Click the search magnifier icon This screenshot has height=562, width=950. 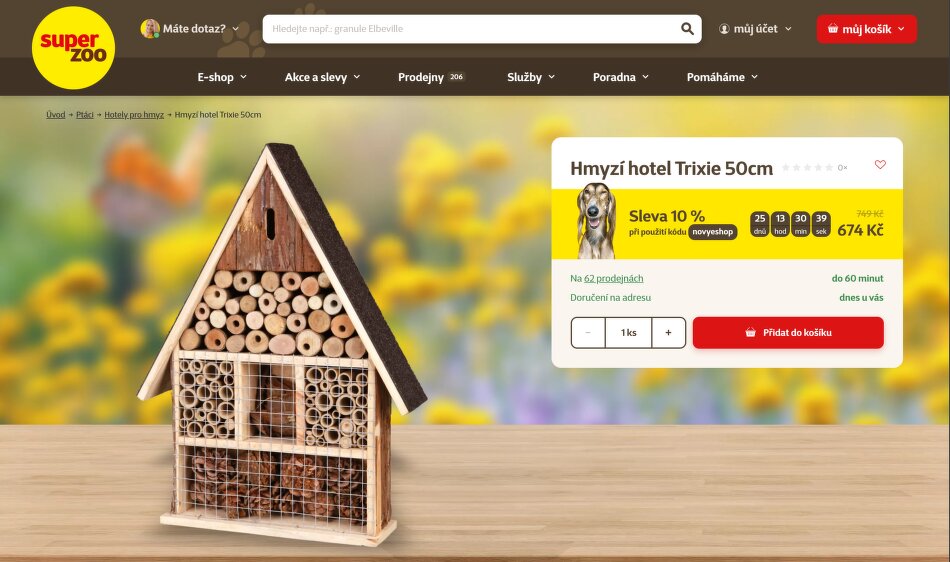pos(687,28)
